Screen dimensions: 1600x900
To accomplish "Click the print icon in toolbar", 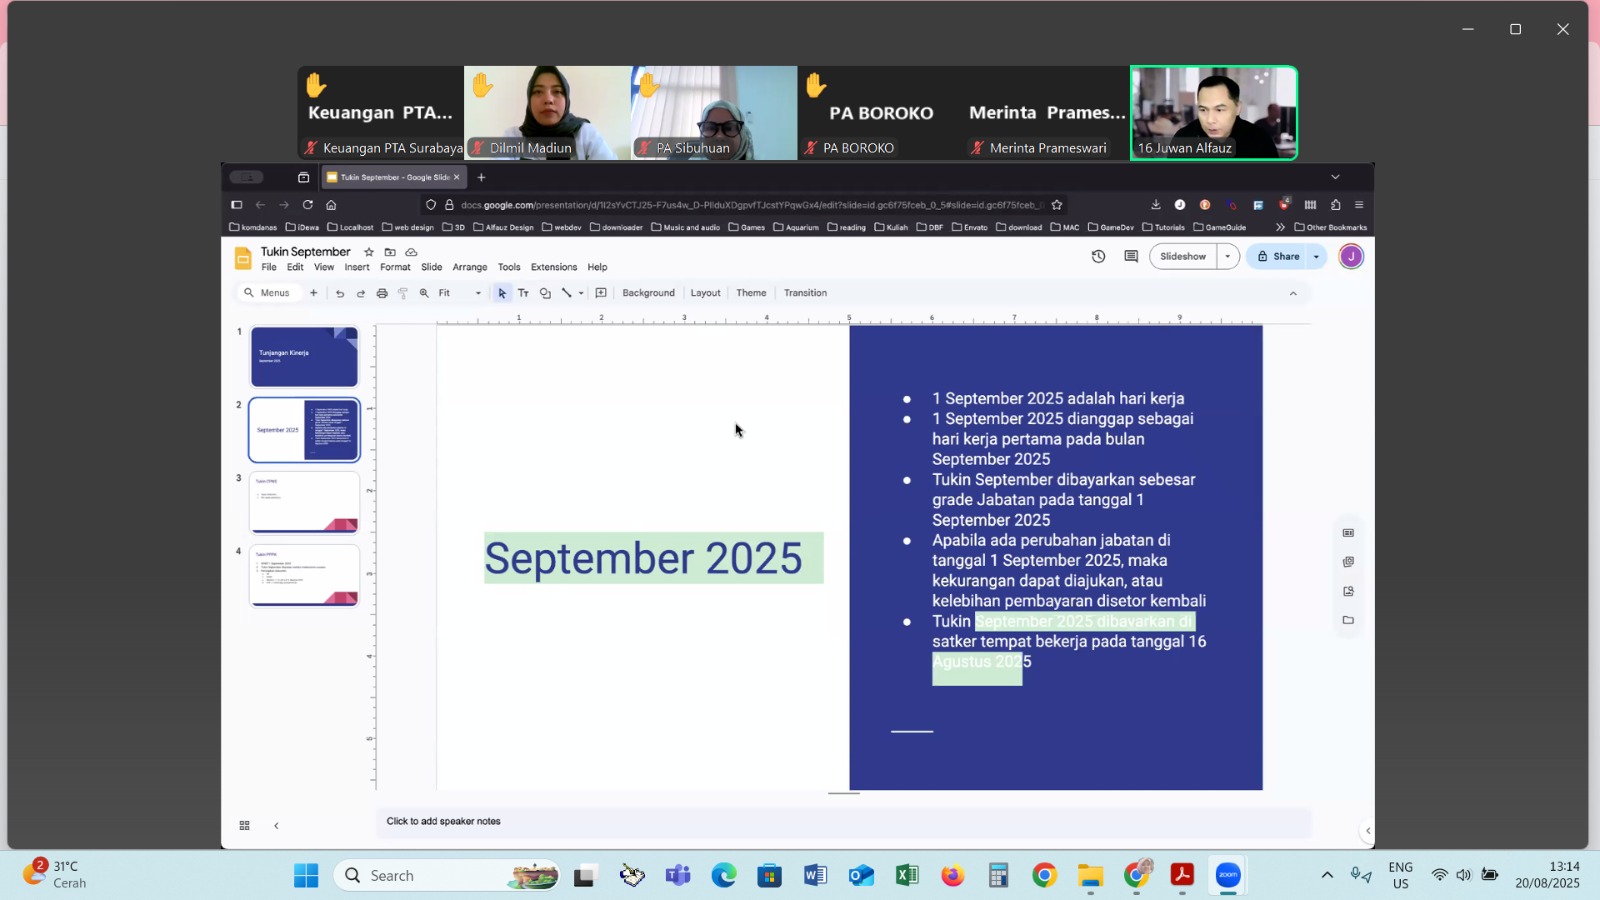I will coord(382,294).
